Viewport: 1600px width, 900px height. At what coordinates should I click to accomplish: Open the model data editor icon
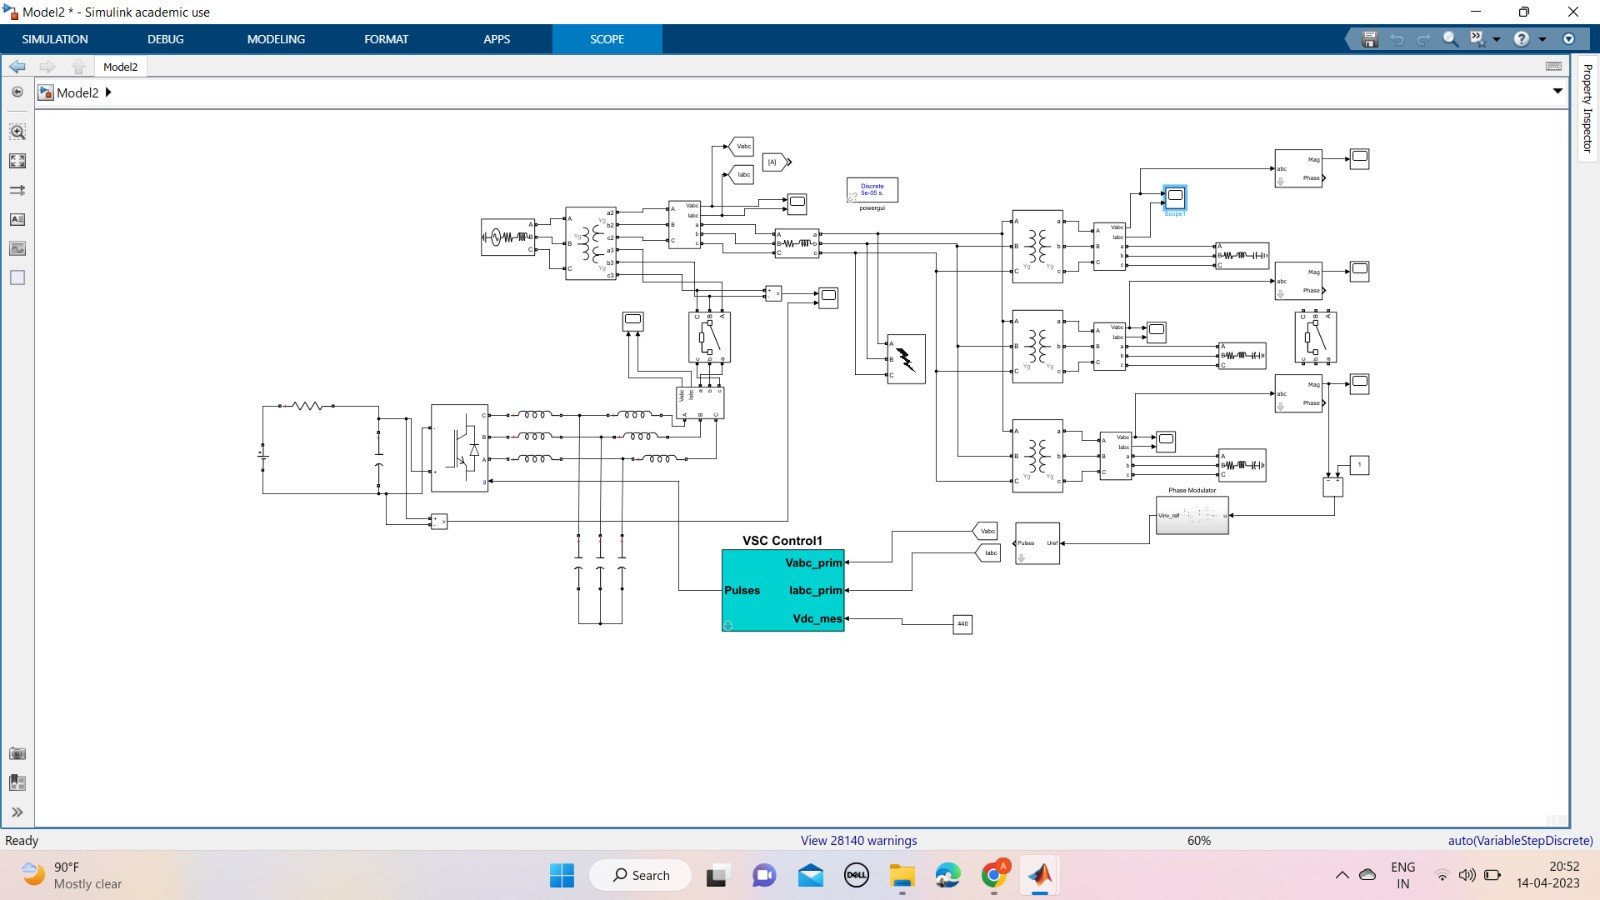coord(17,783)
